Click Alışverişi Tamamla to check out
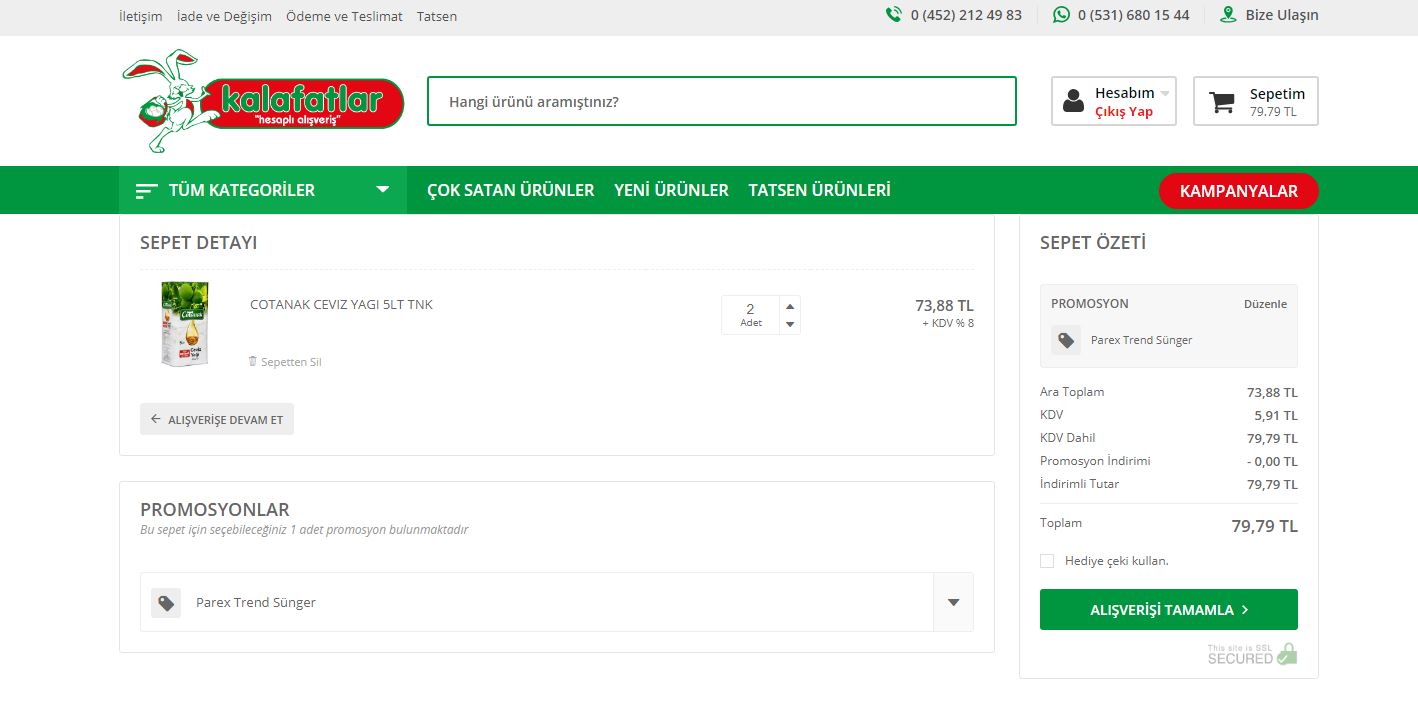Viewport: 1418px width, 709px height. point(1169,609)
